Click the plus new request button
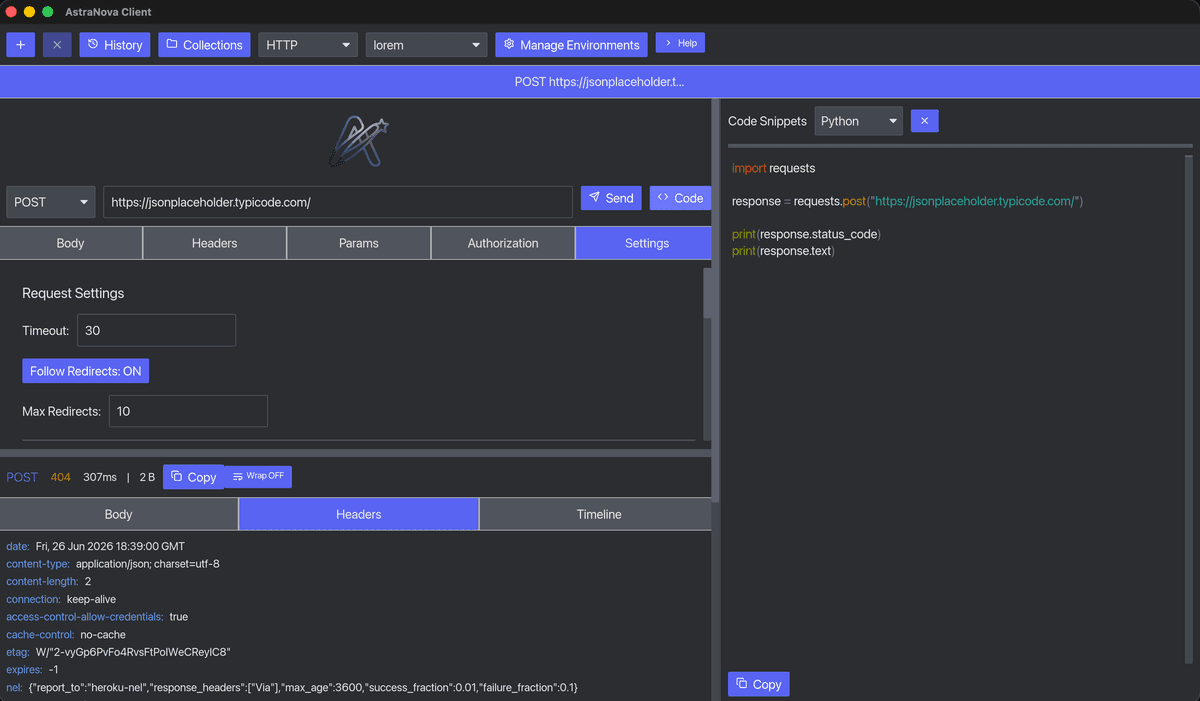The width and height of the screenshot is (1200, 701). coord(20,45)
